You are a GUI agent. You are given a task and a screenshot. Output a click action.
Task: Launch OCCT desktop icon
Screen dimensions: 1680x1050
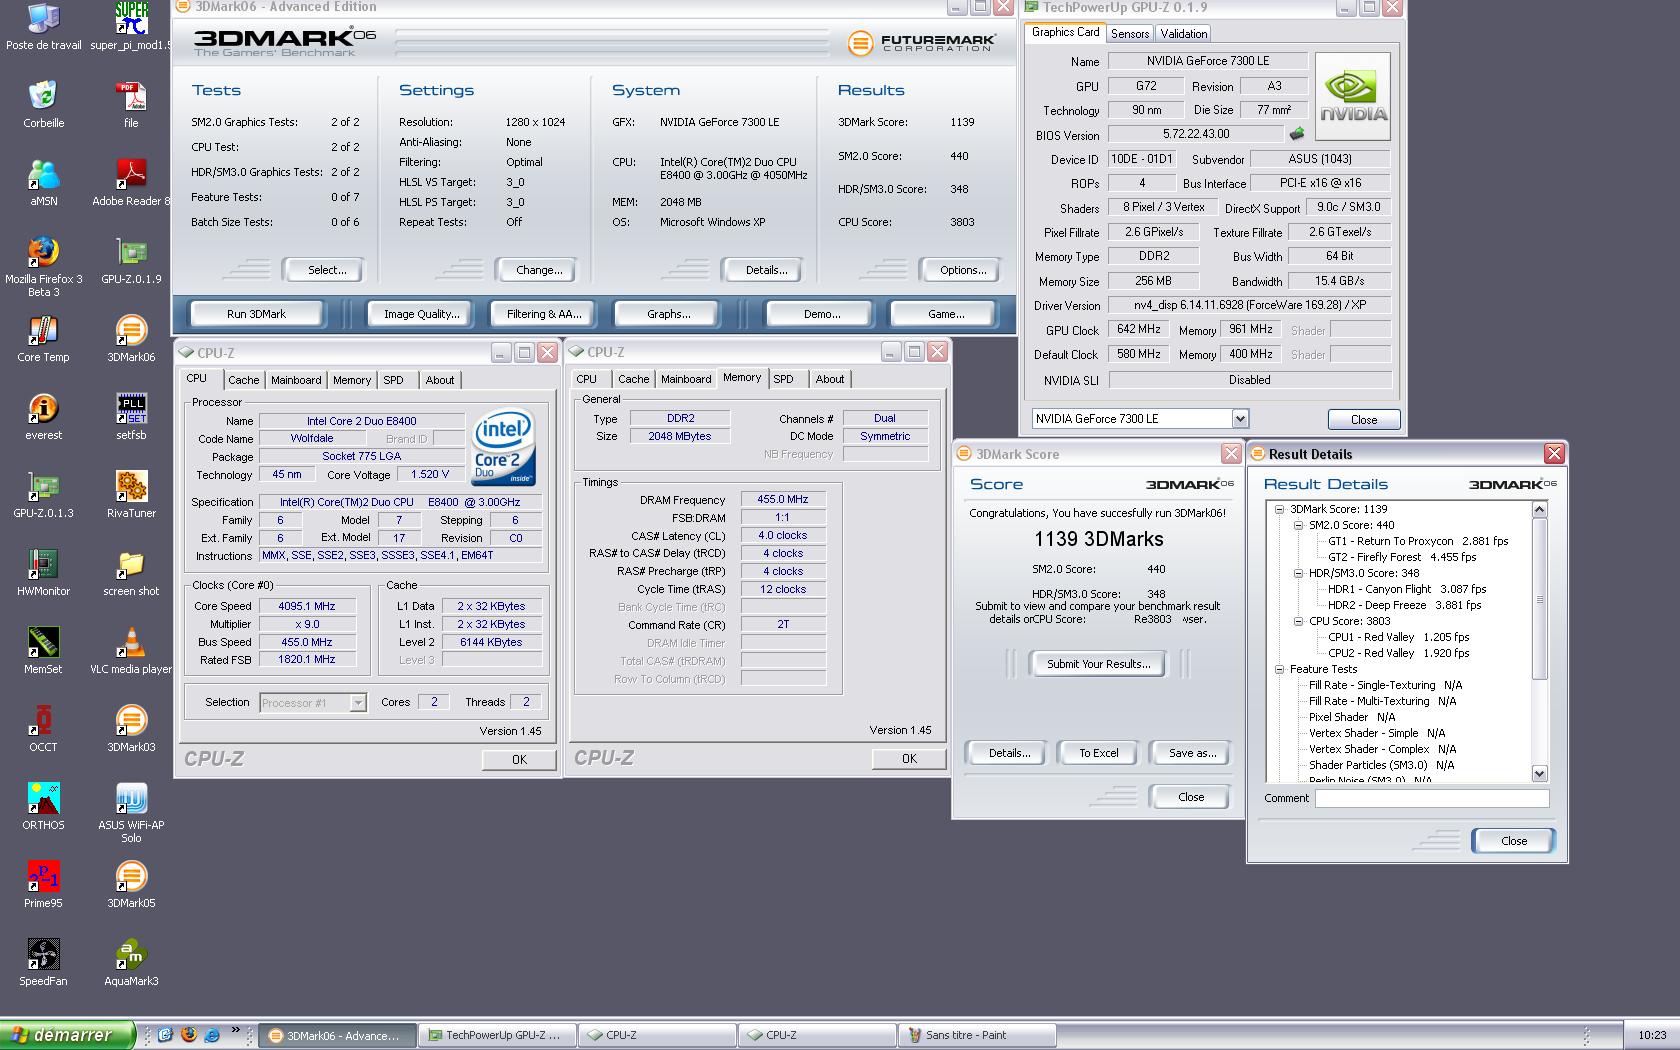click(x=43, y=729)
